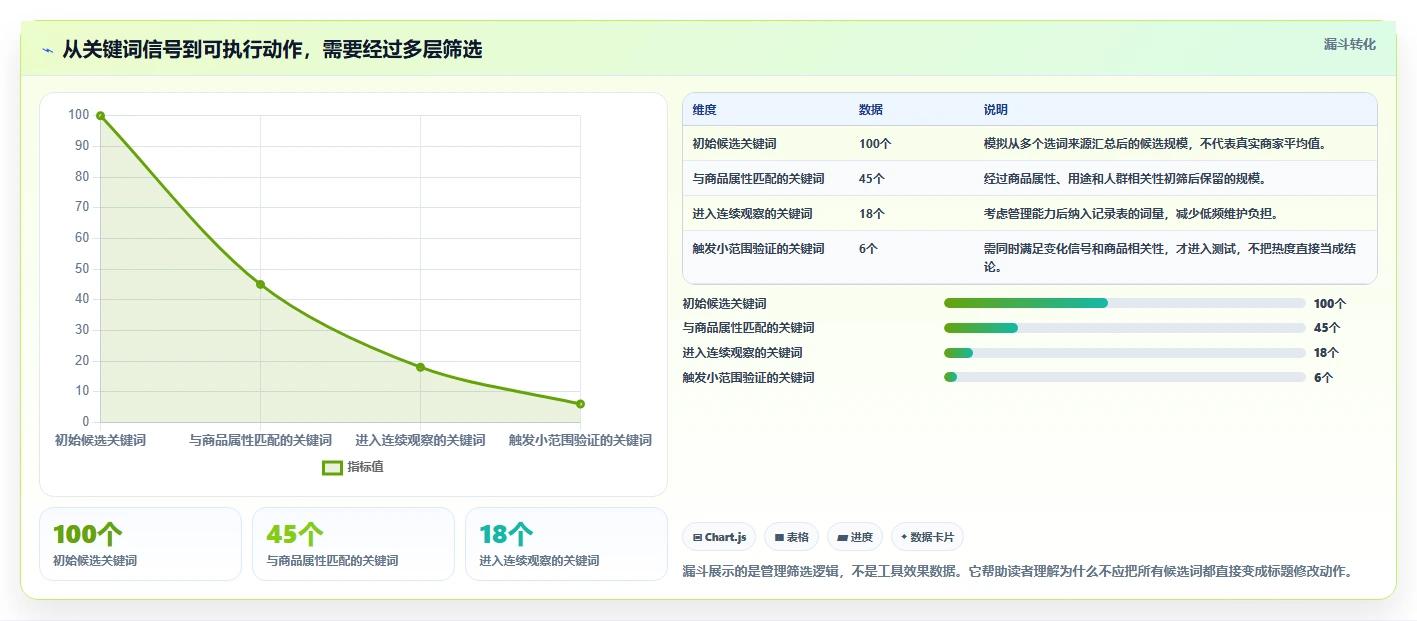Click the 数据 table column header
The width and height of the screenshot is (1417, 621).
coord(870,110)
